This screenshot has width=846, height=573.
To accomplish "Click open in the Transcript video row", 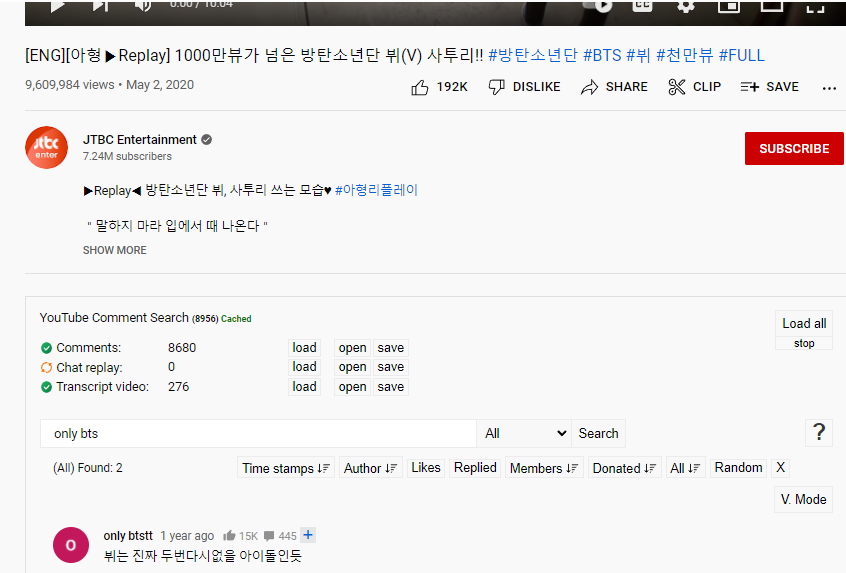I will [x=352, y=387].
